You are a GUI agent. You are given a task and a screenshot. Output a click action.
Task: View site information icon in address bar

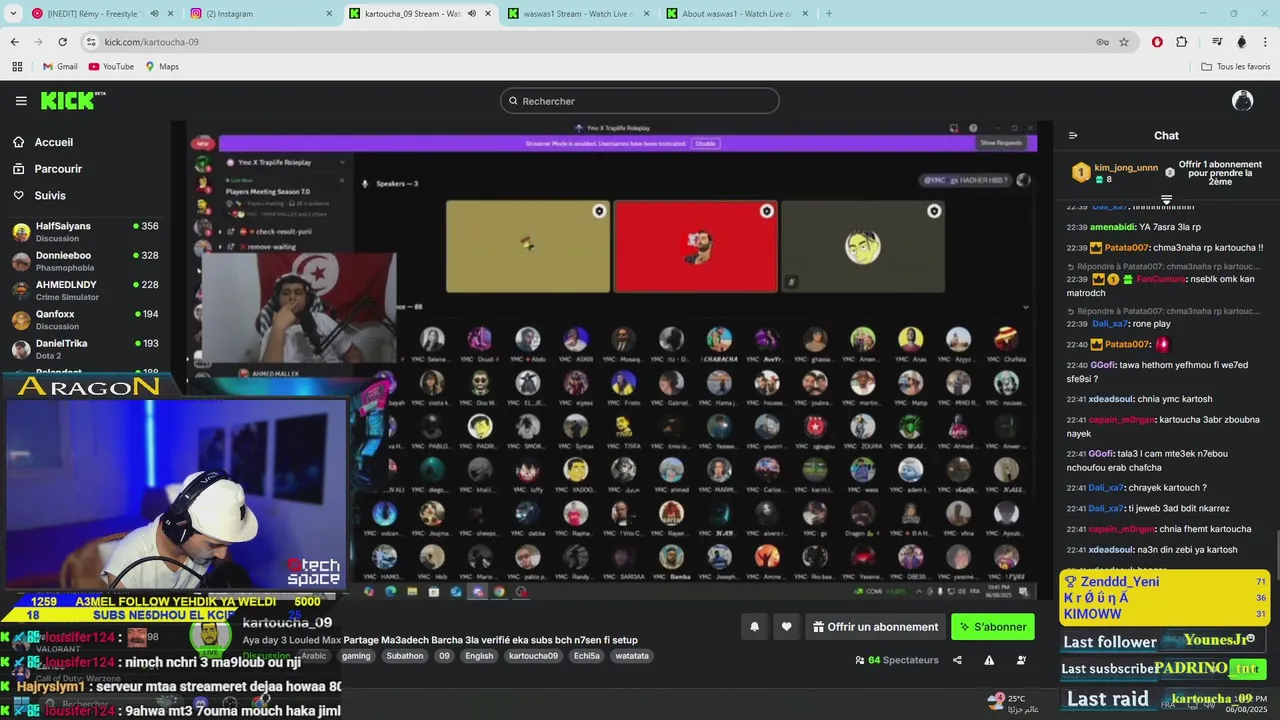click(x=91, y=42)
